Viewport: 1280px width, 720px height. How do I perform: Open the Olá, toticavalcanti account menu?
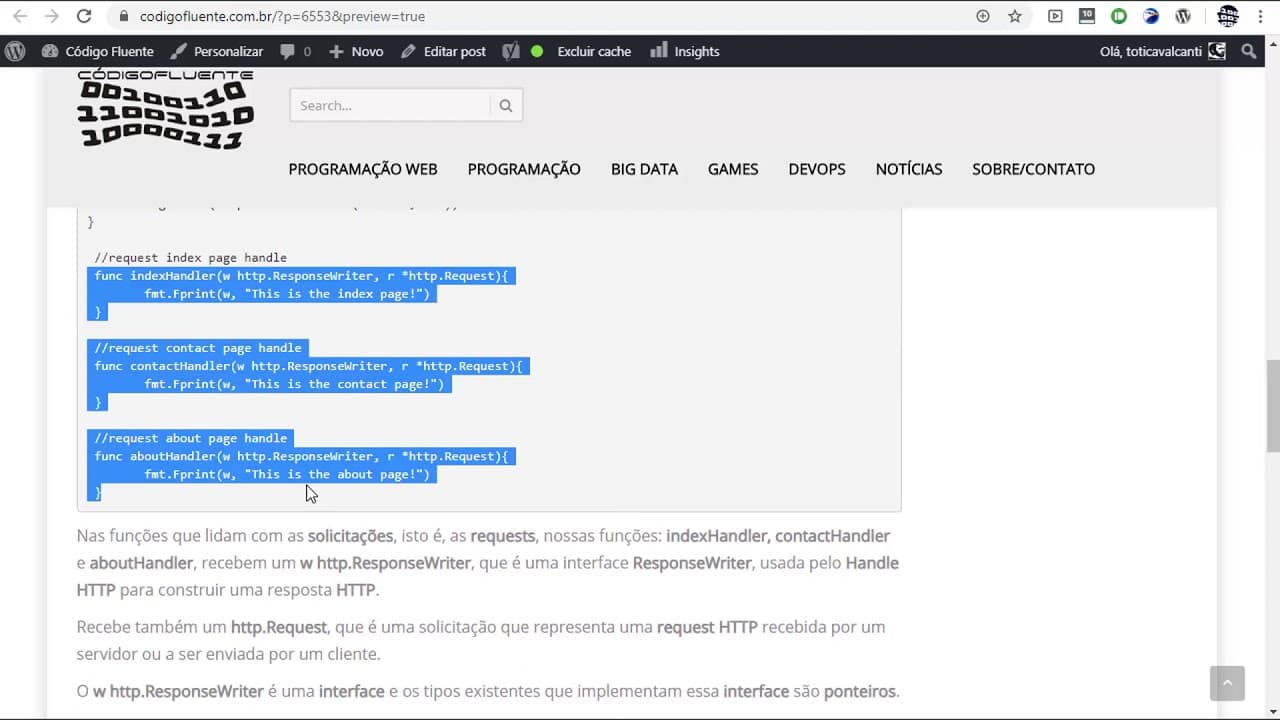(x=1162, y=51)
